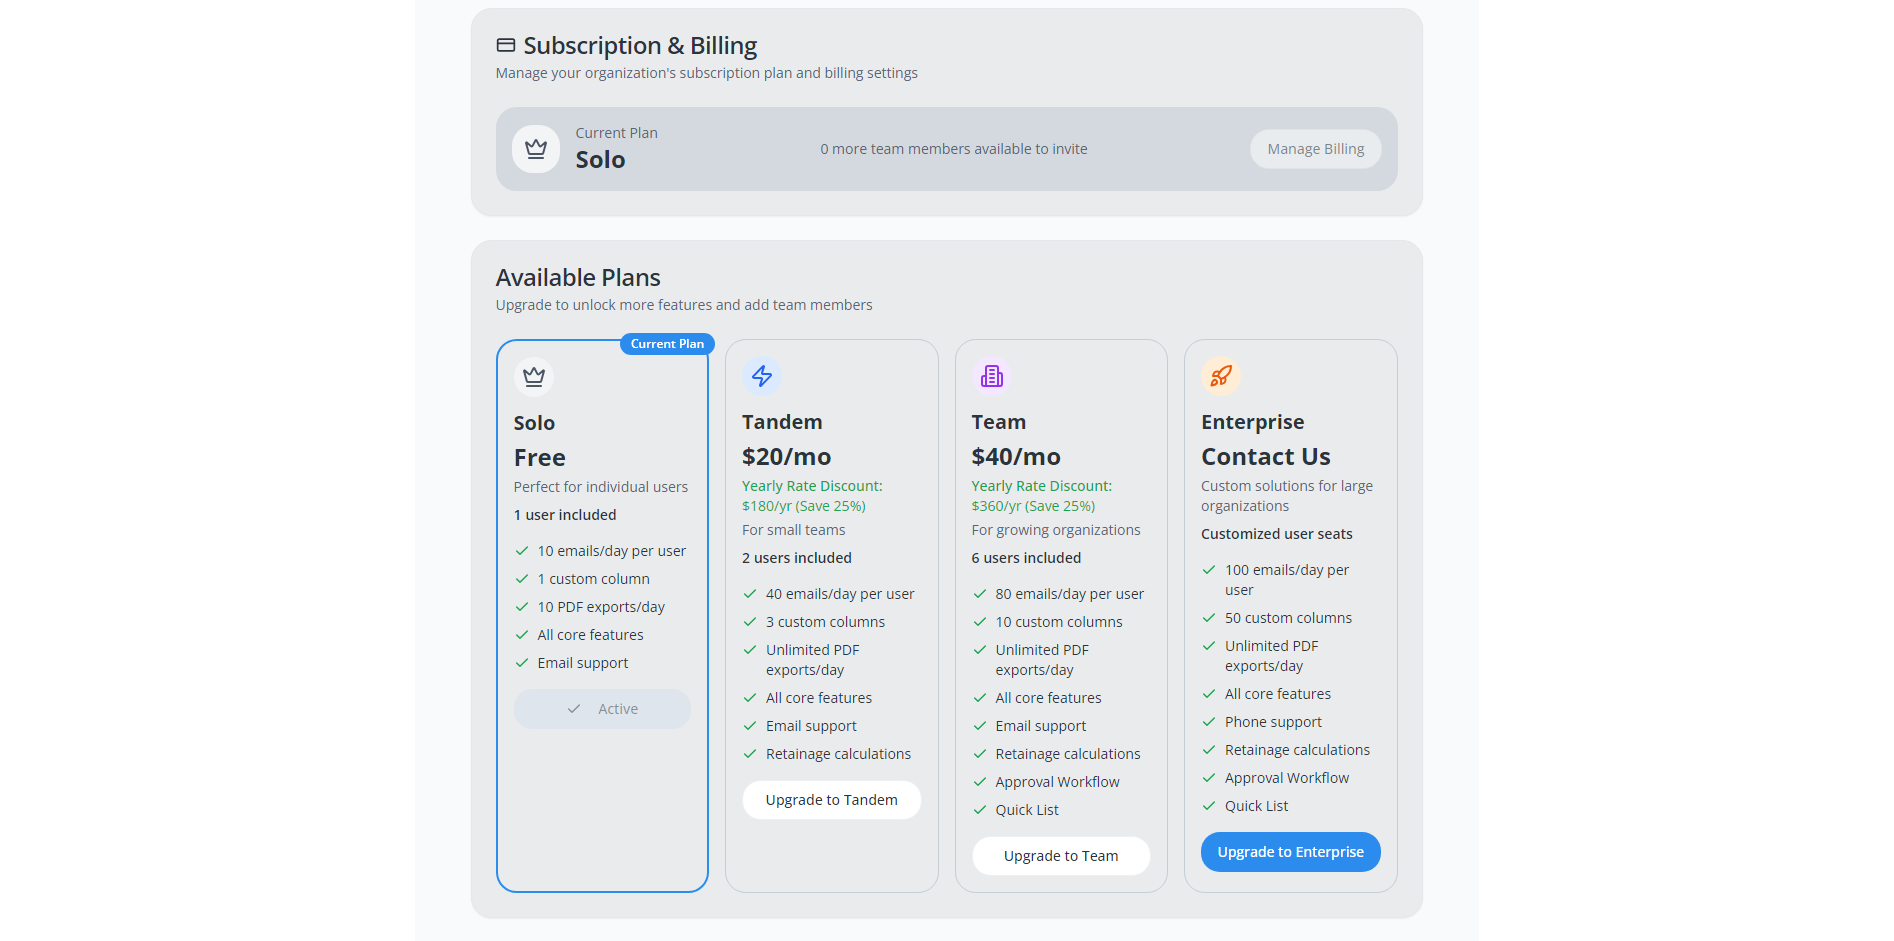Click the credit card icon beside Subscription & Billing
1894x941 pixels.
(x=505, y=44)
